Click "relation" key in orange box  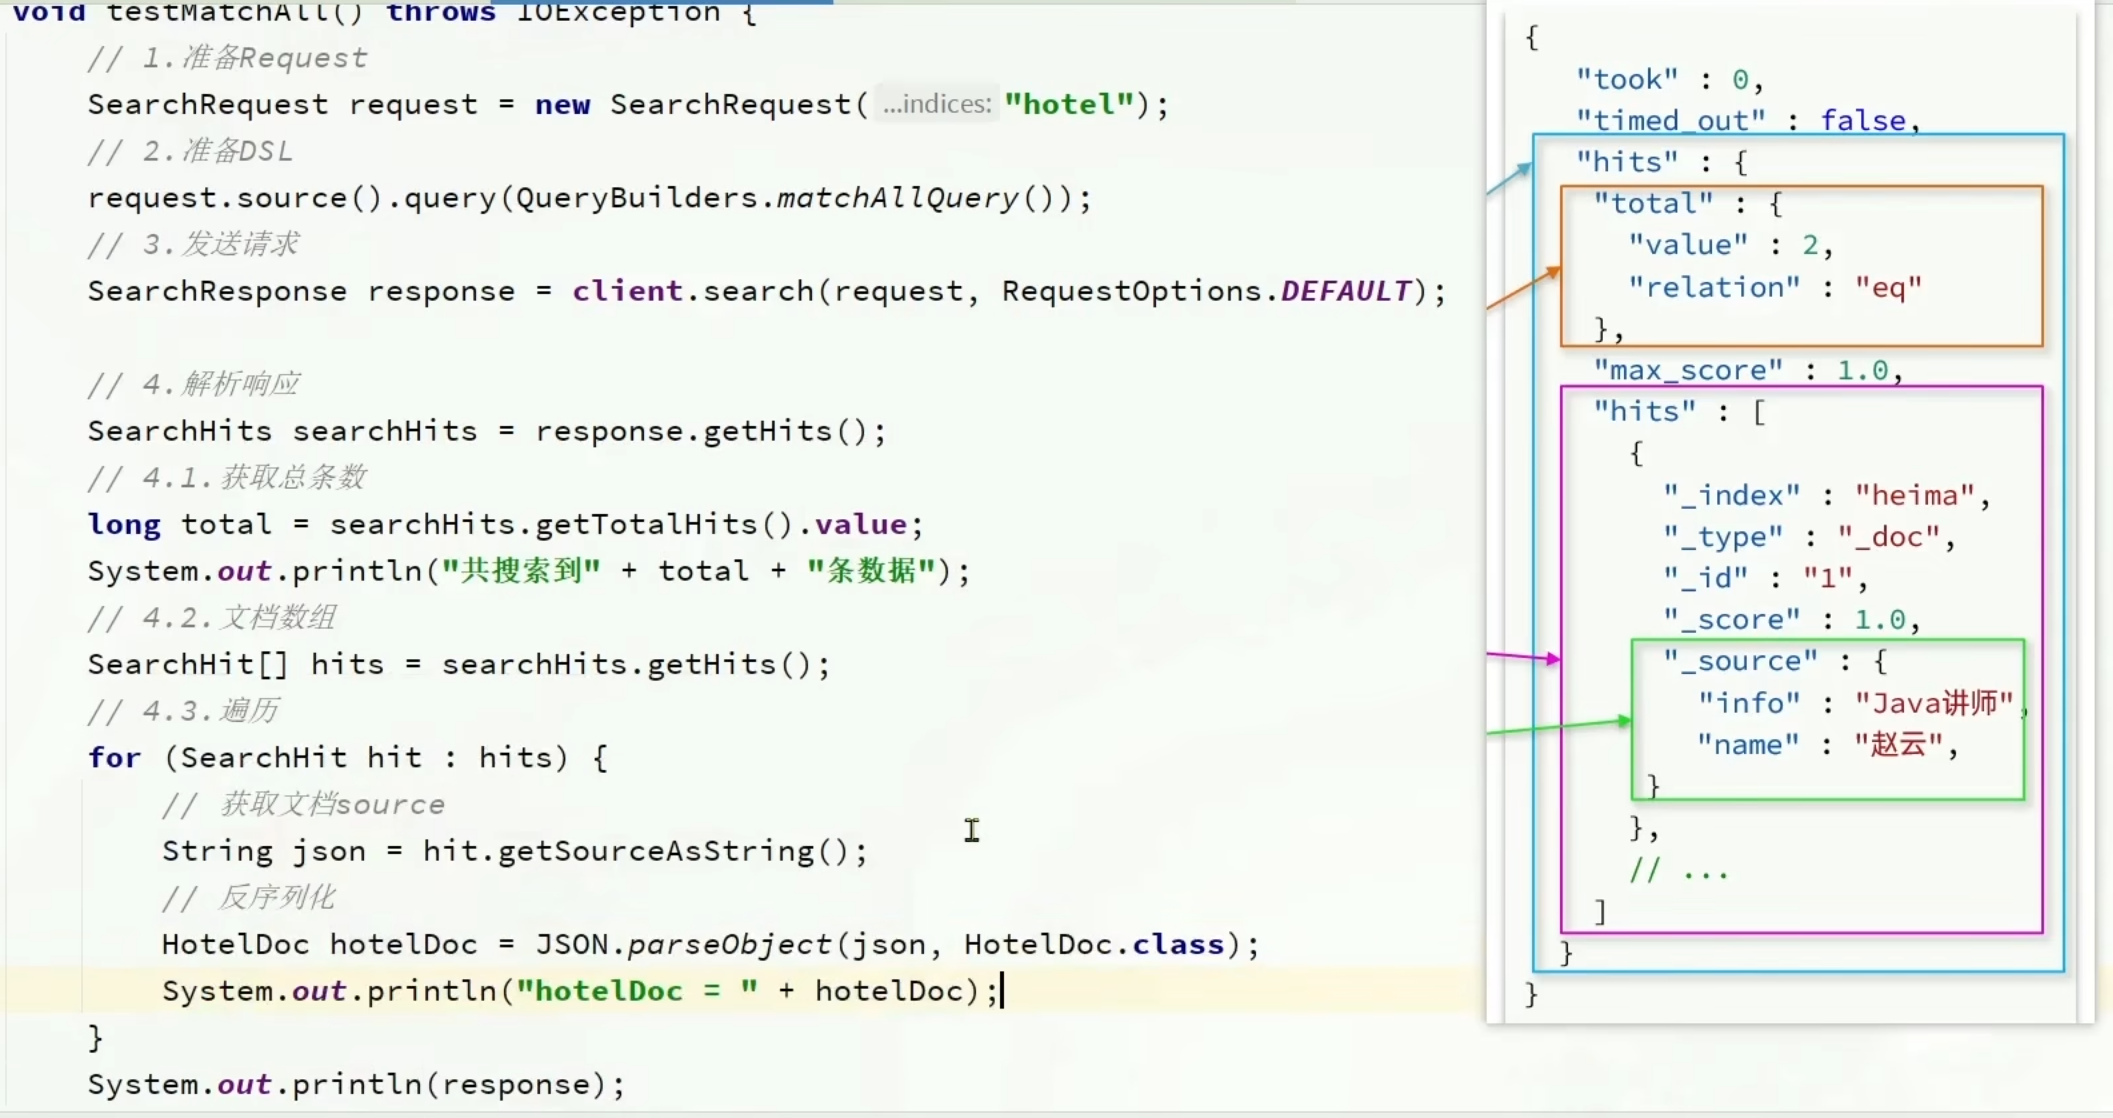[1714, 288]
